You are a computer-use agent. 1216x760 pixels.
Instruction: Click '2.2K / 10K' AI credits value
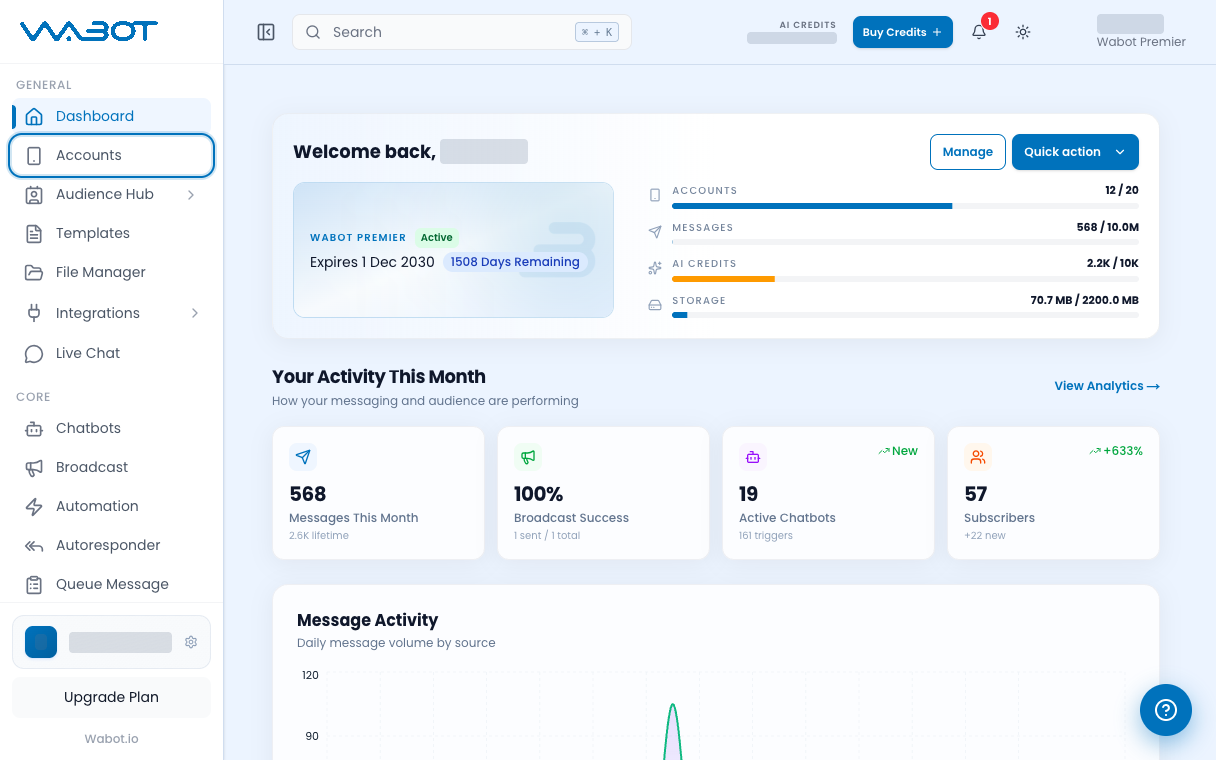[x=1113, y=263]
